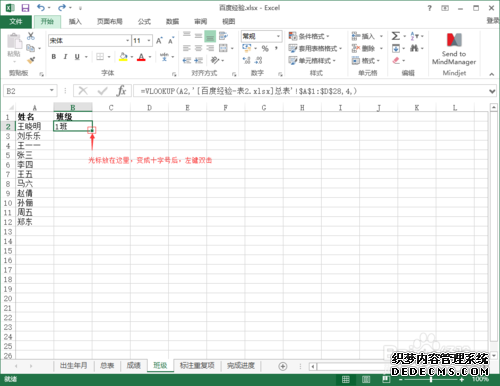The image size is (500, 386).
Task: Click the fill color bucket
Action: coord(123,57)
